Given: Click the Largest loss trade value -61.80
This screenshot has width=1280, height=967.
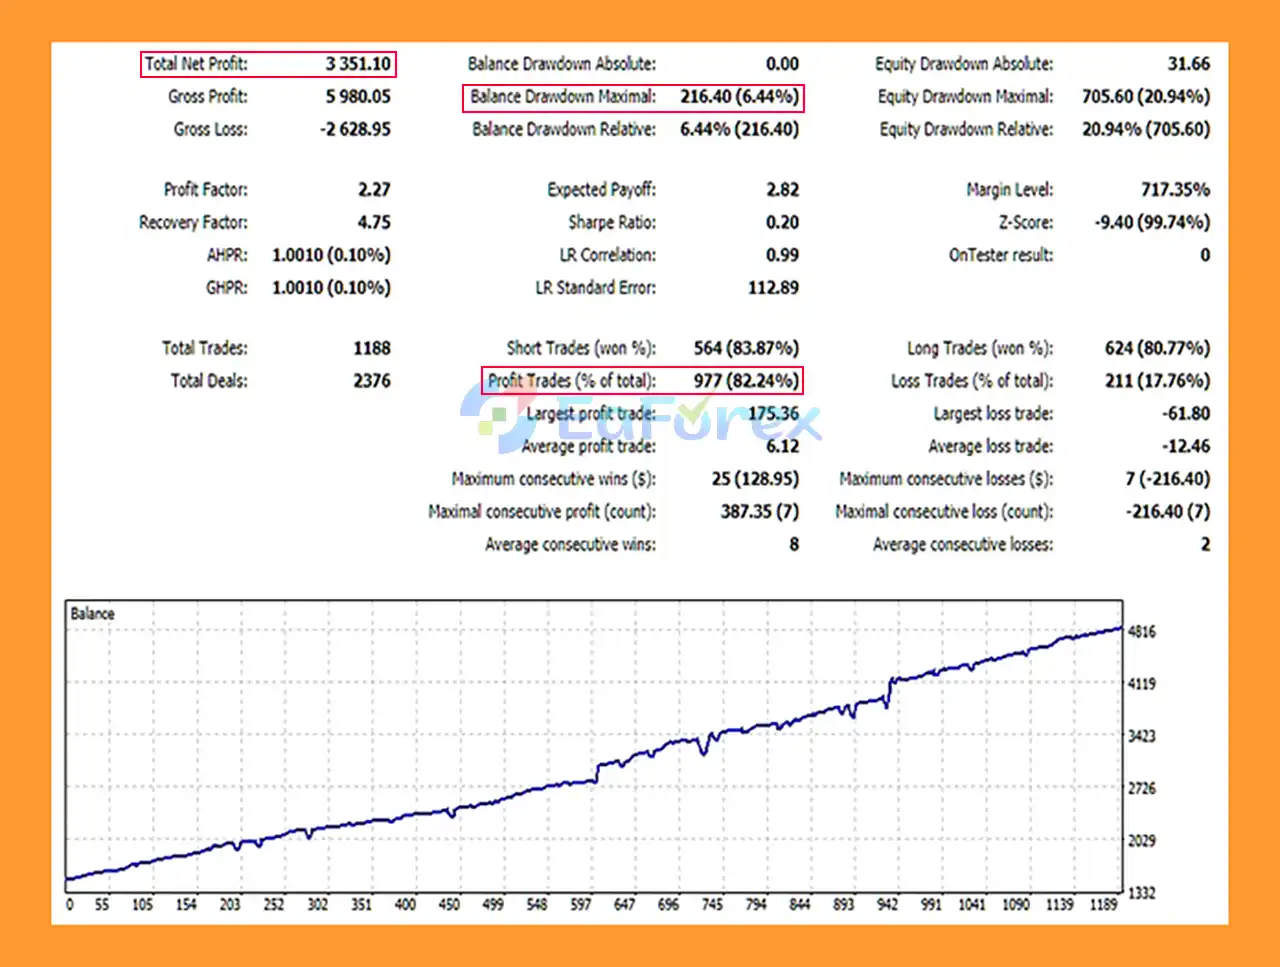Looking at the screenshot, I should pyautogui.click(x=1185, y=414).
